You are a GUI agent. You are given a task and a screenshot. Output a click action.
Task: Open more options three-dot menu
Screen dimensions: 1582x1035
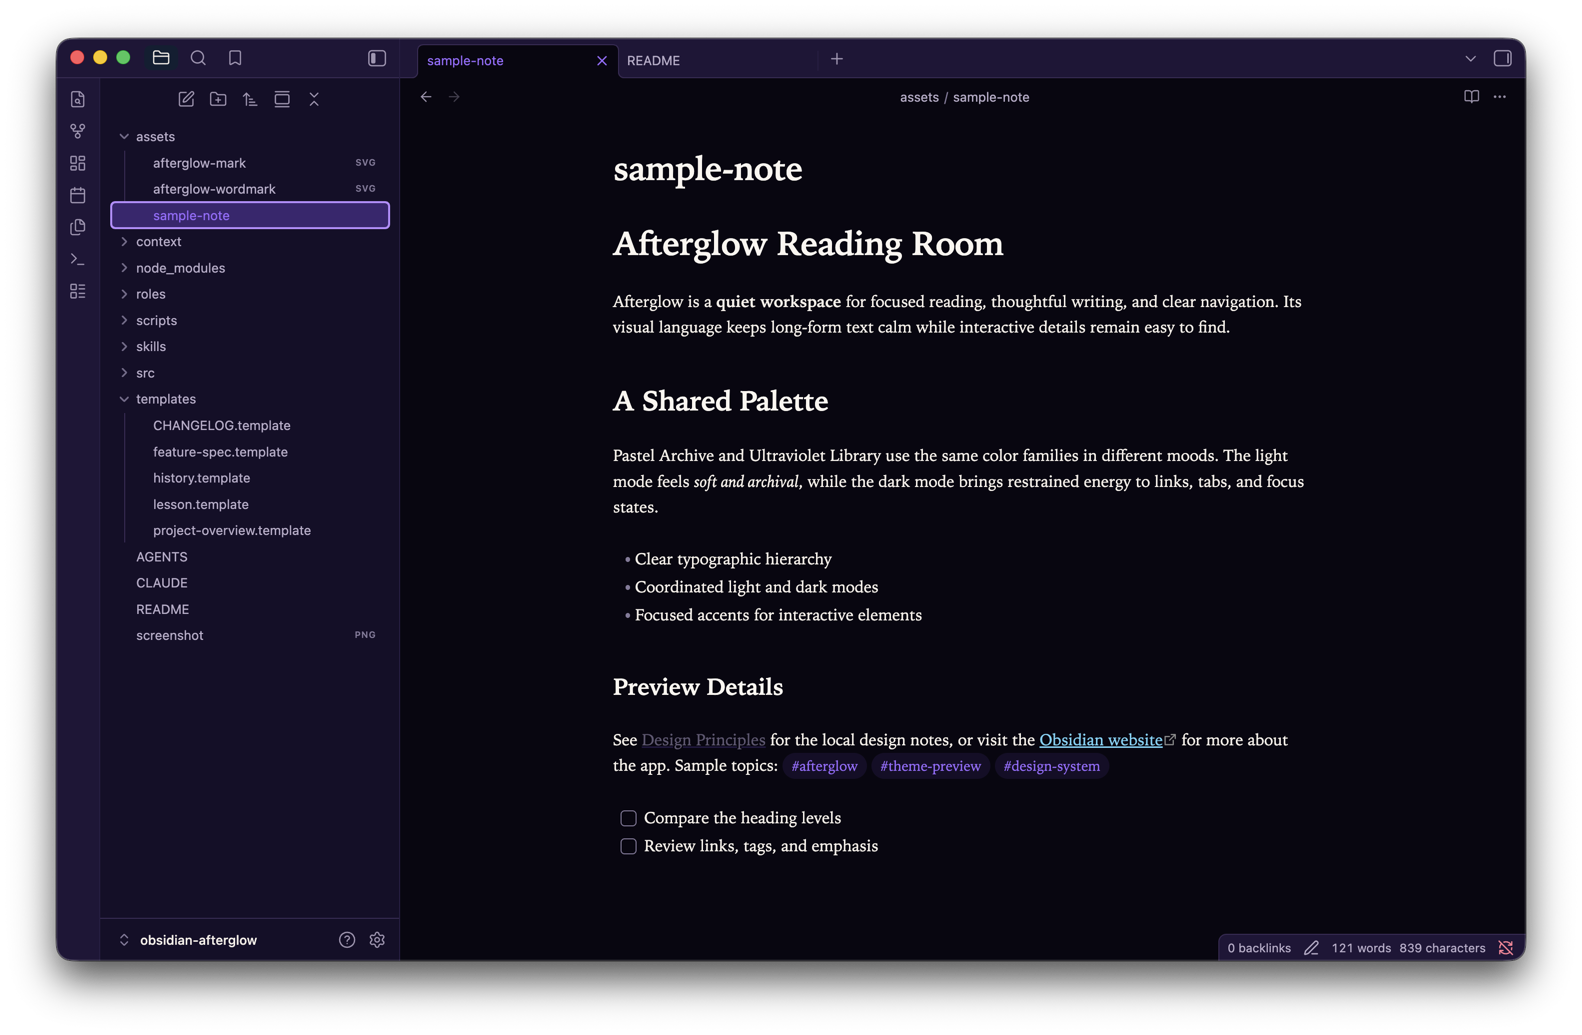[1500, 97]
